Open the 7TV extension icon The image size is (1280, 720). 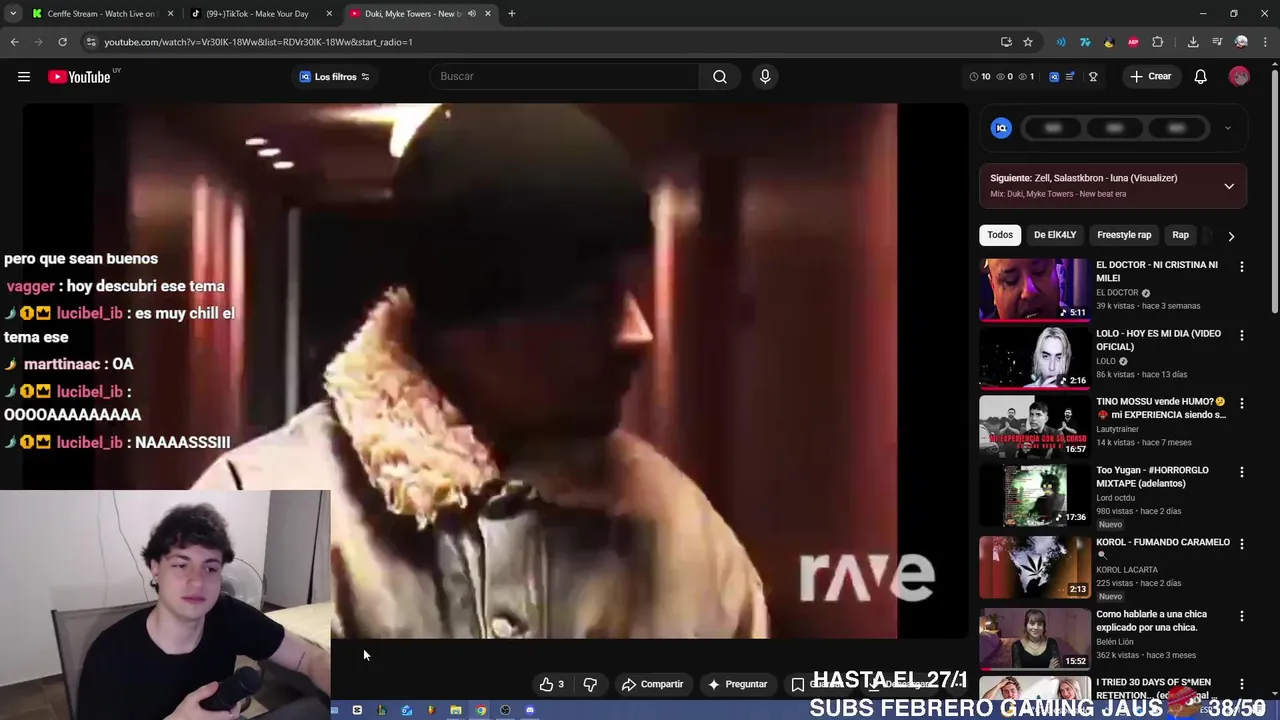point(1085,42)
